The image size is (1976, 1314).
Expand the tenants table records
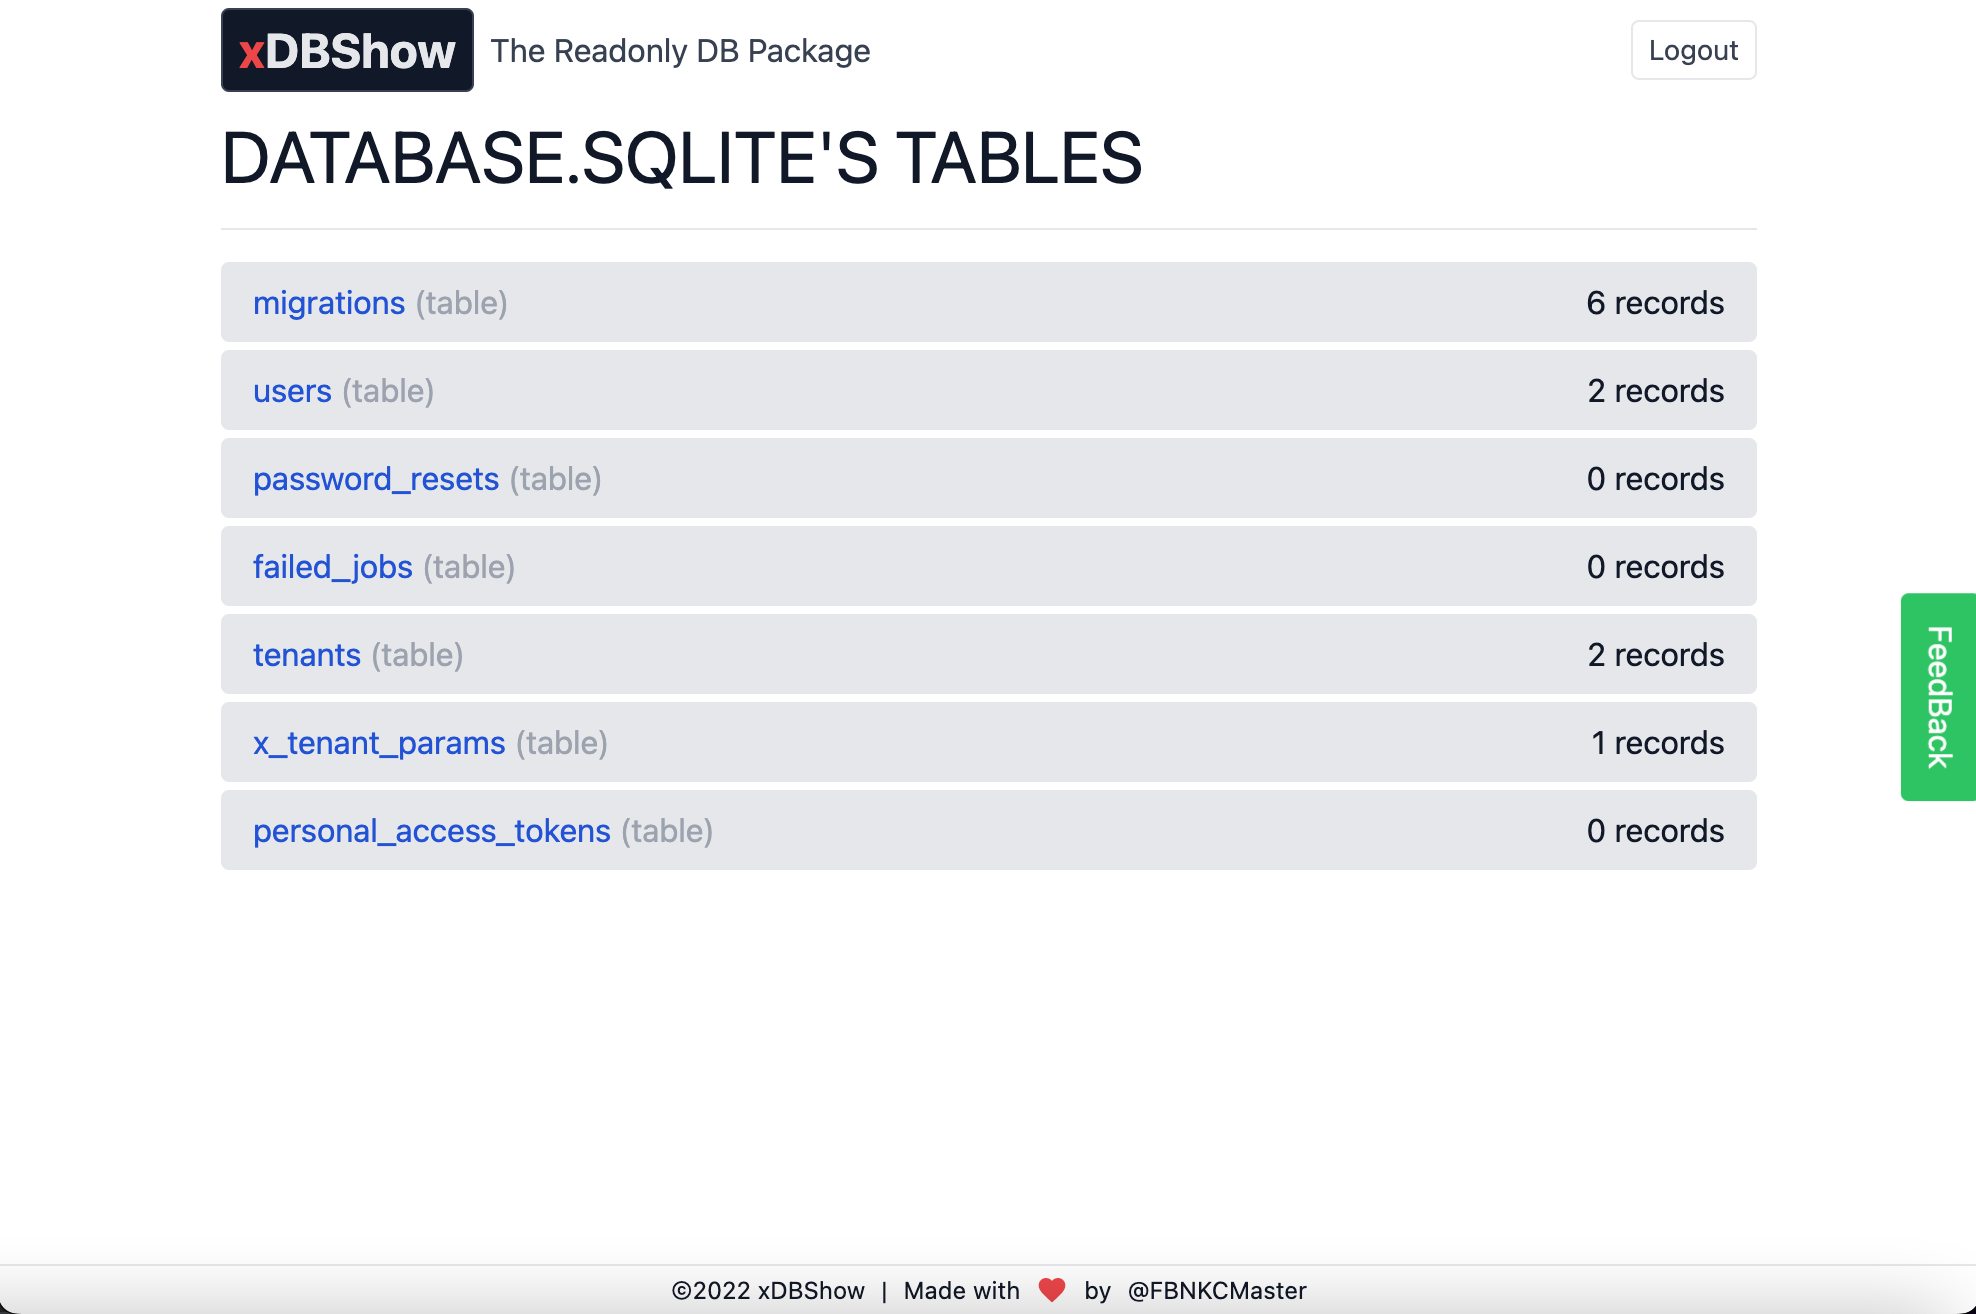(x=306, y=654)
